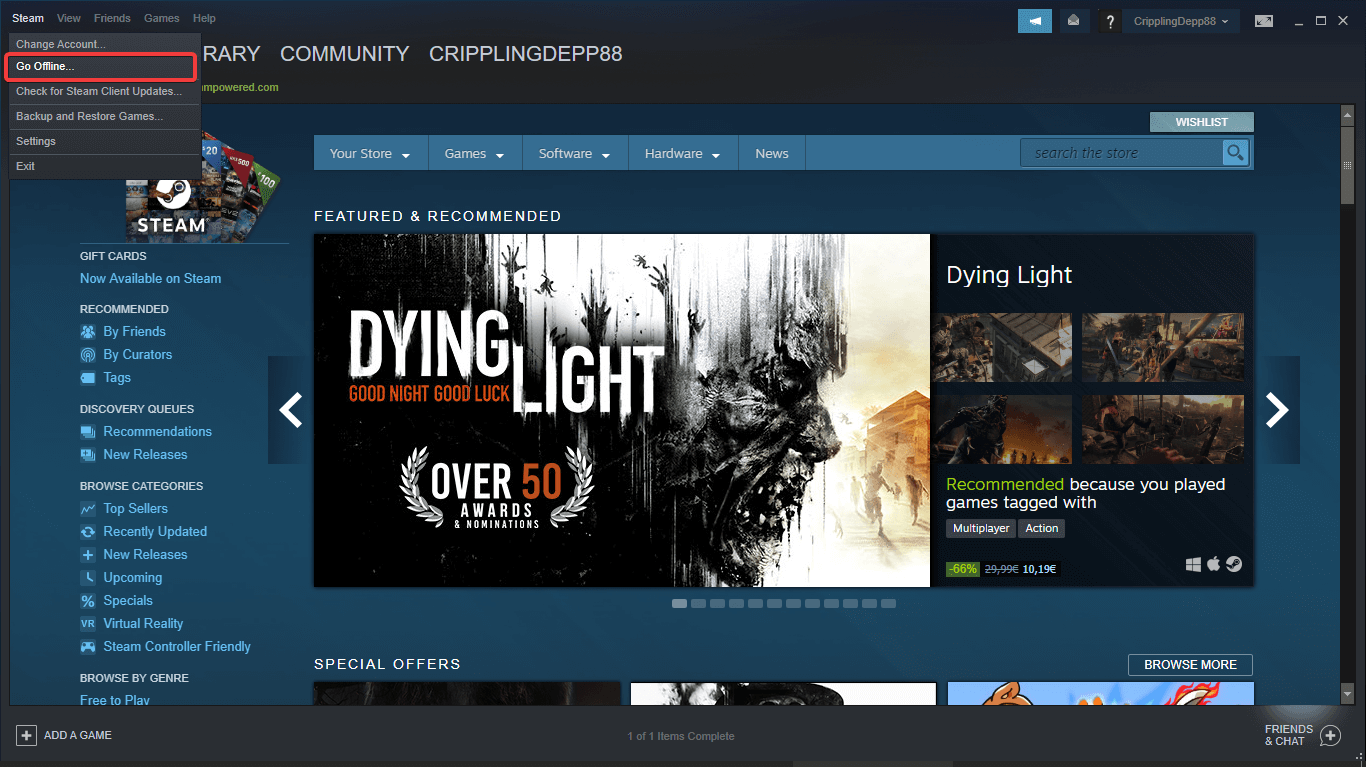Select Check for Steam Client Updates
1366x767 pixels.
click(x=104, y=91)
